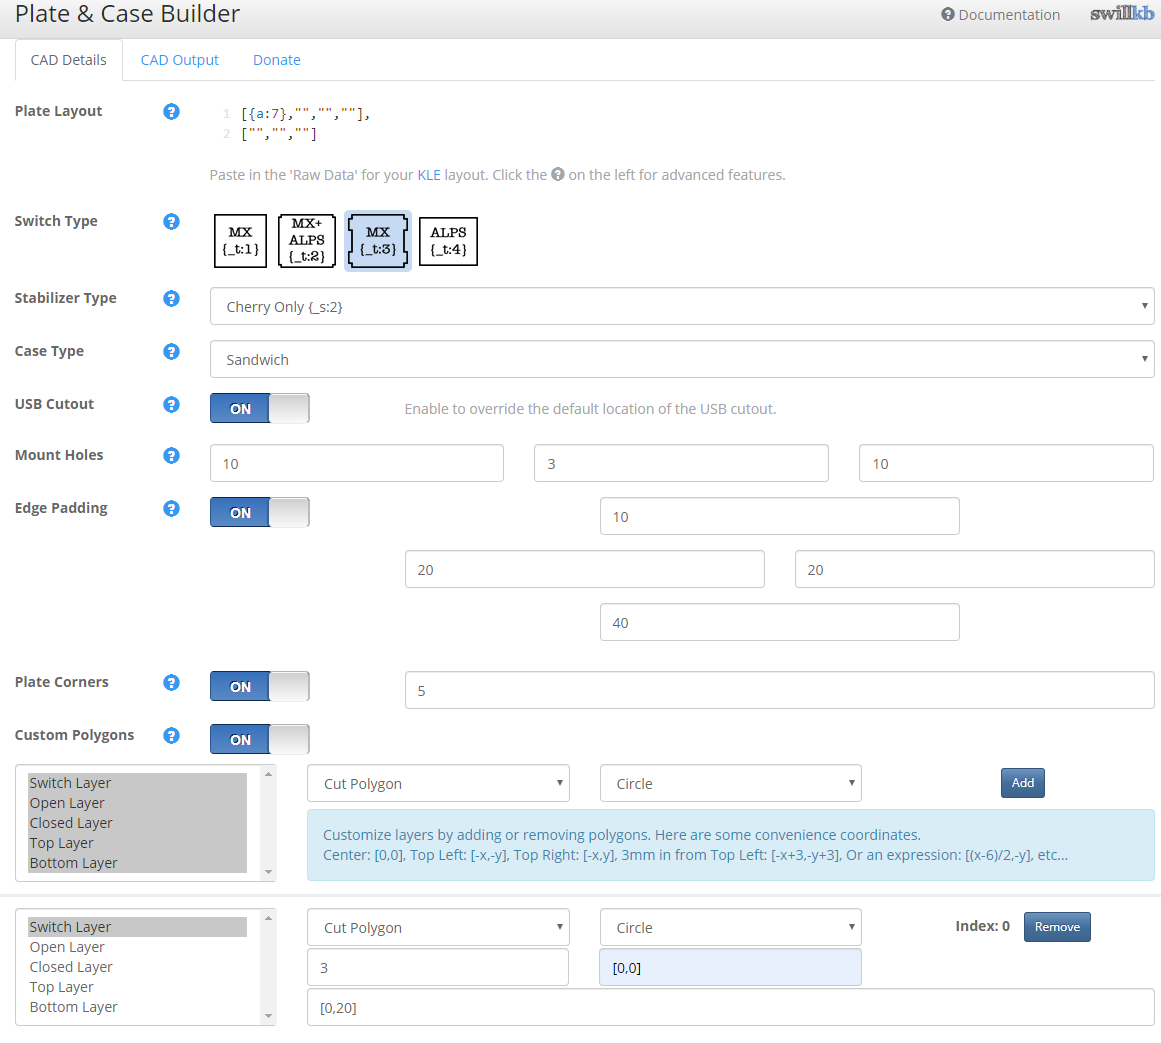
Task: Select Top Layer in Index 0 list
Action: pos(137,987)
